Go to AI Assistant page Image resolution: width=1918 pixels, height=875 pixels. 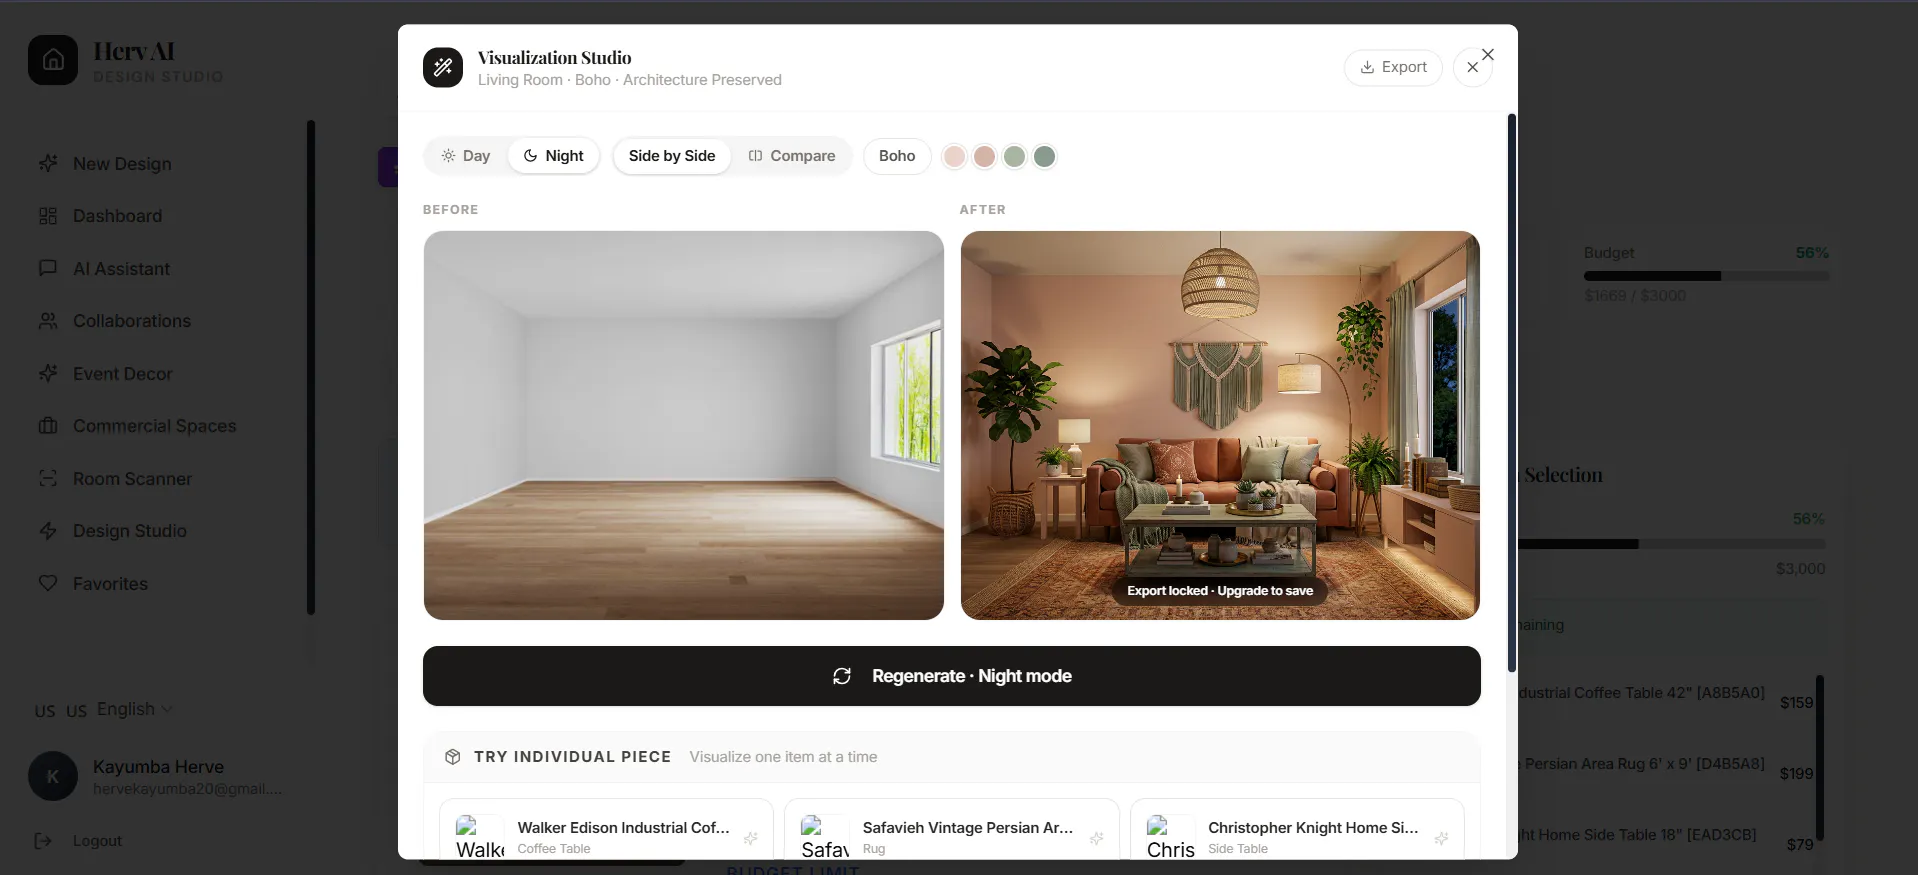[121, 268]
